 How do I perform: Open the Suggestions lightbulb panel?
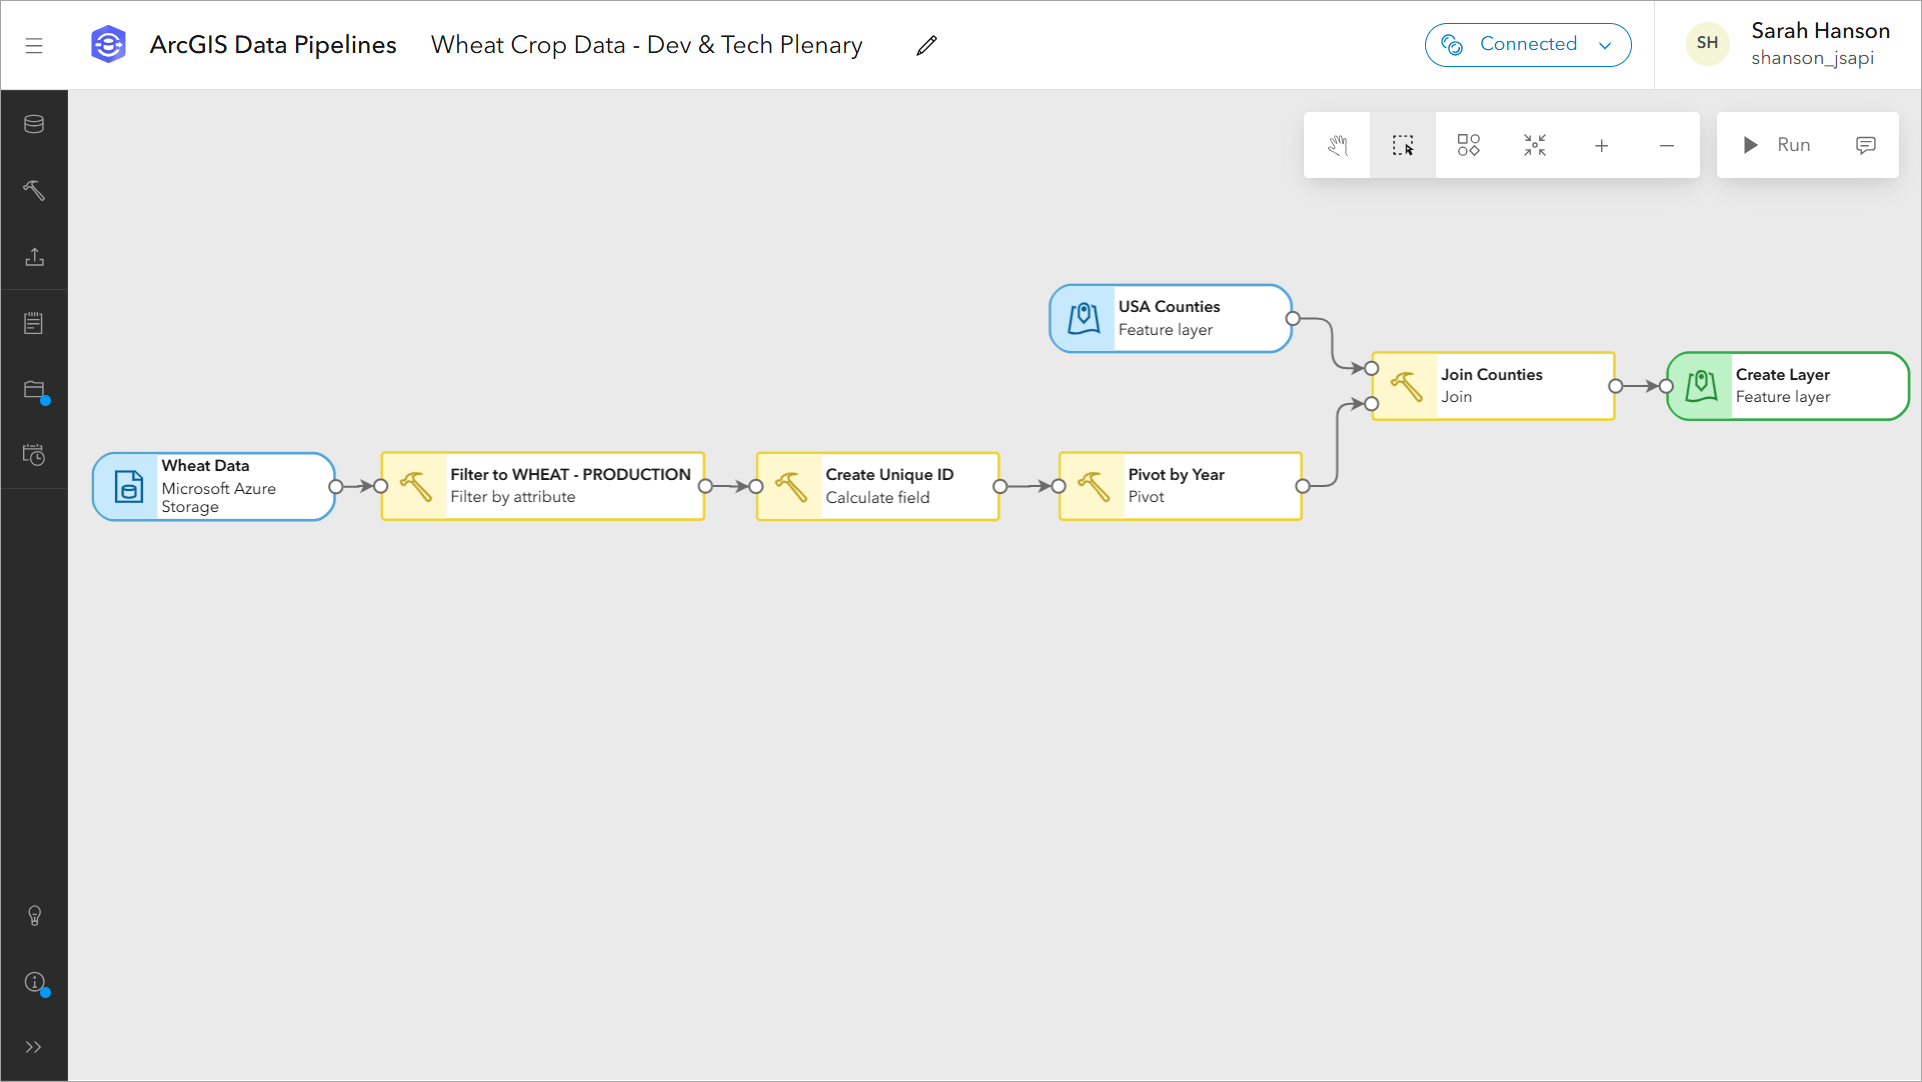click(x=34, y=915)
